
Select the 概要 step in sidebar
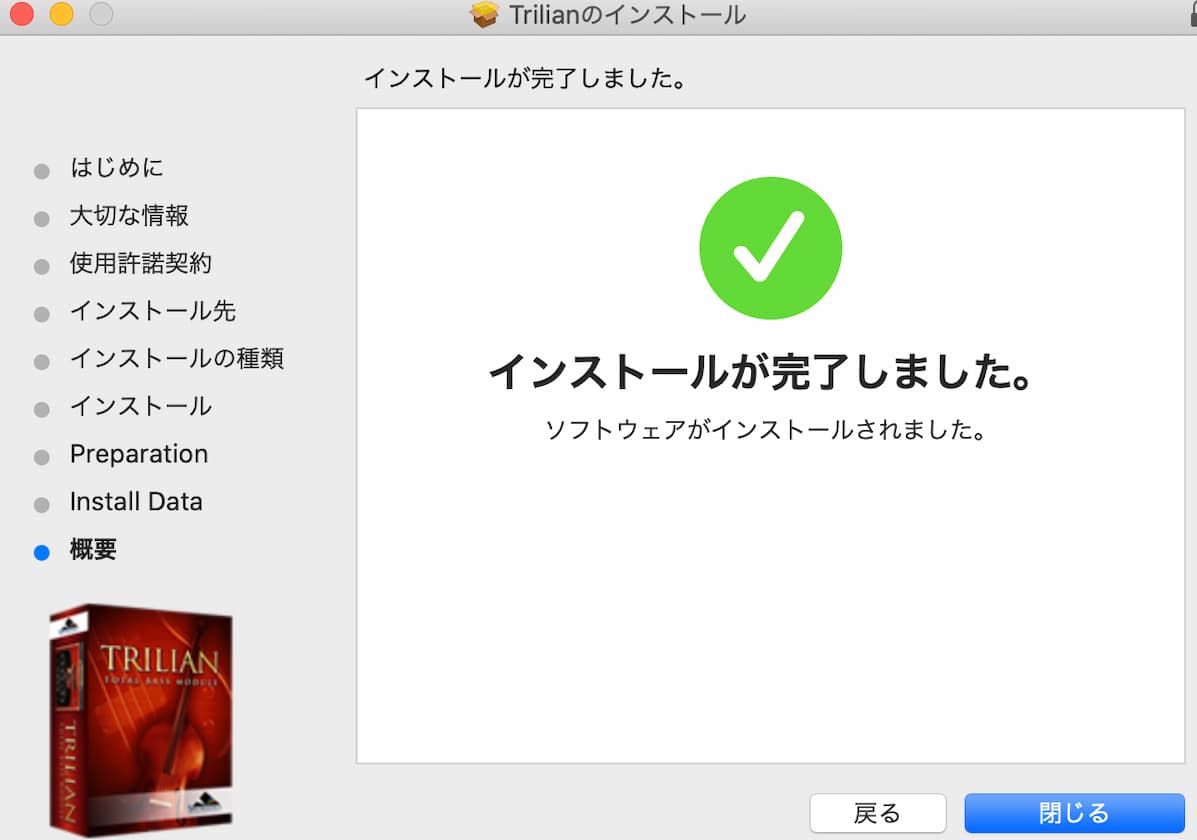(x=93, y=549)
